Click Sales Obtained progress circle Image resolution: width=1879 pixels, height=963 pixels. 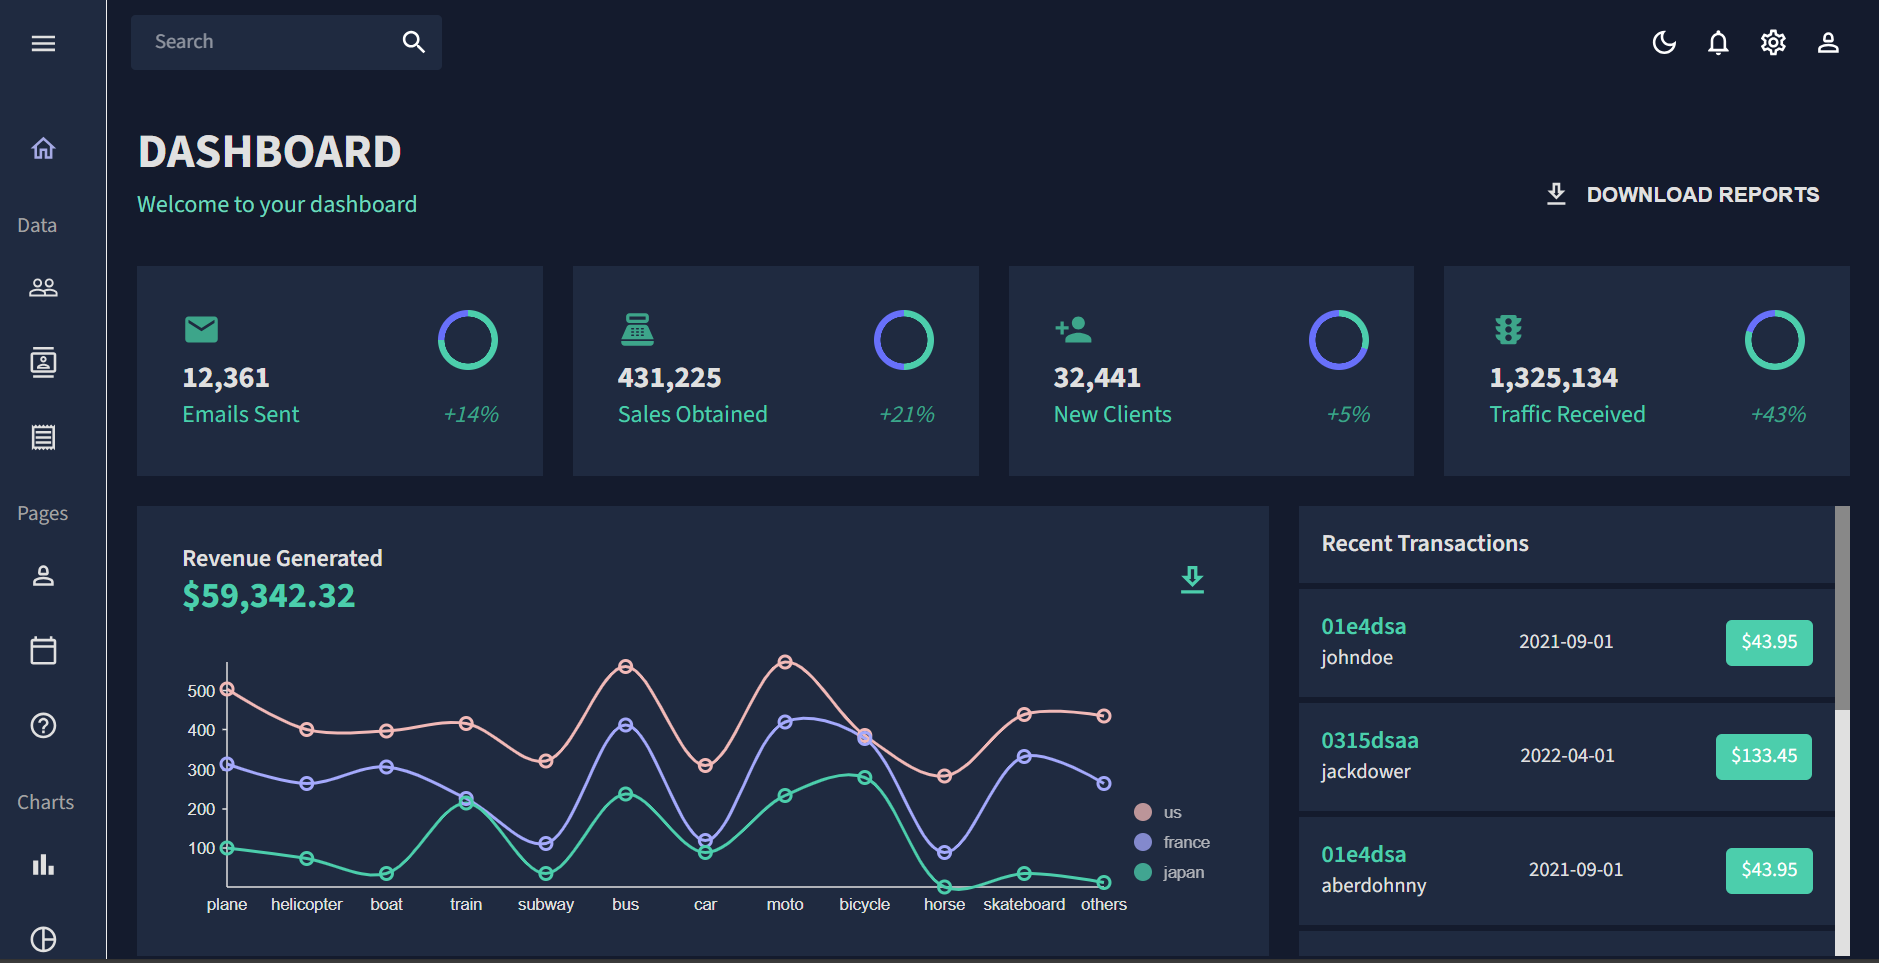pos(904,340)
